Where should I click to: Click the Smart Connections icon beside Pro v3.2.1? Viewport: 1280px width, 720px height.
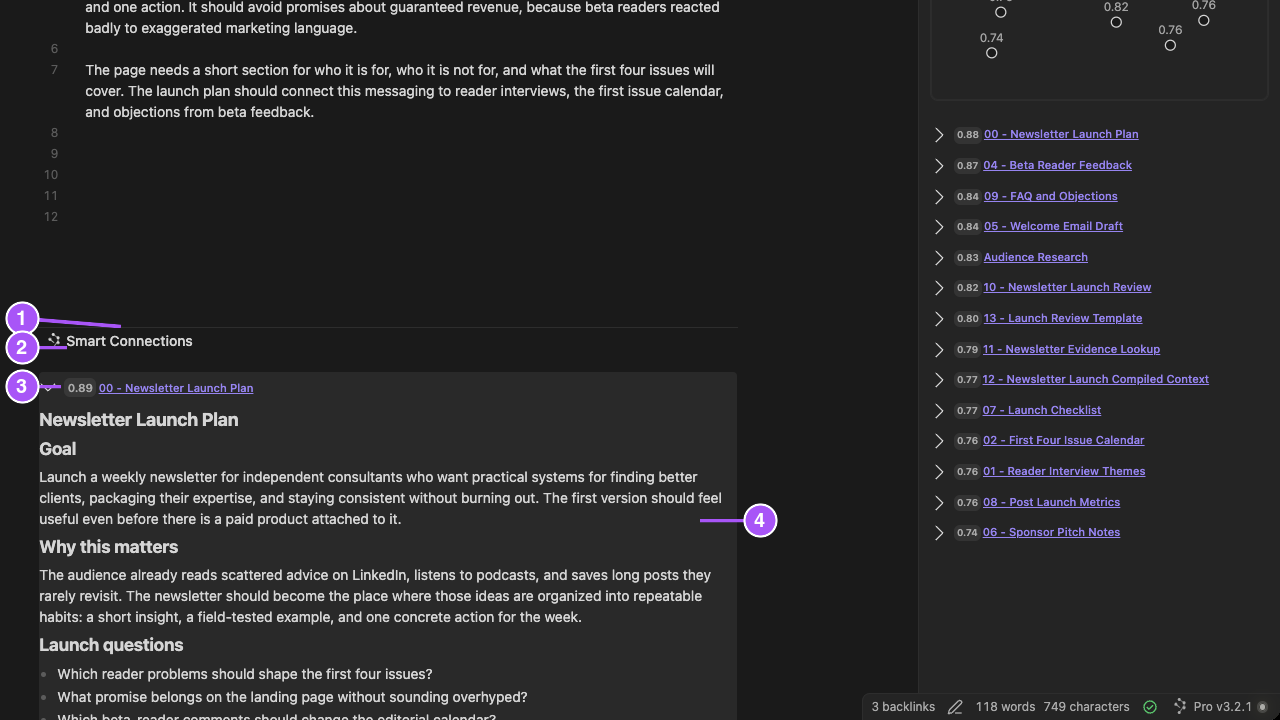tap(1180, 707)
